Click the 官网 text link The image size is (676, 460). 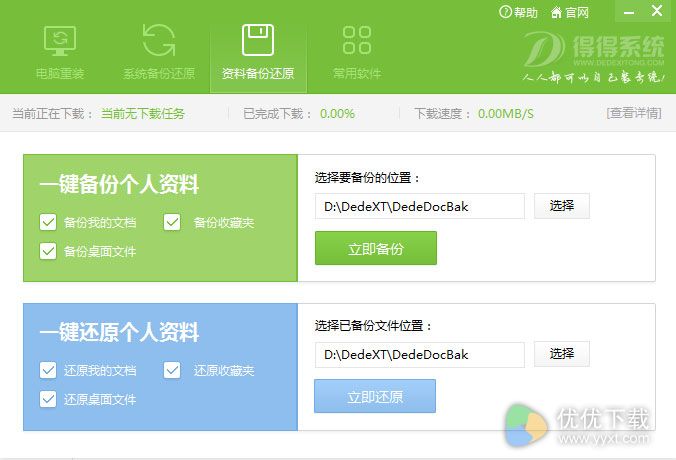[577, 13]
